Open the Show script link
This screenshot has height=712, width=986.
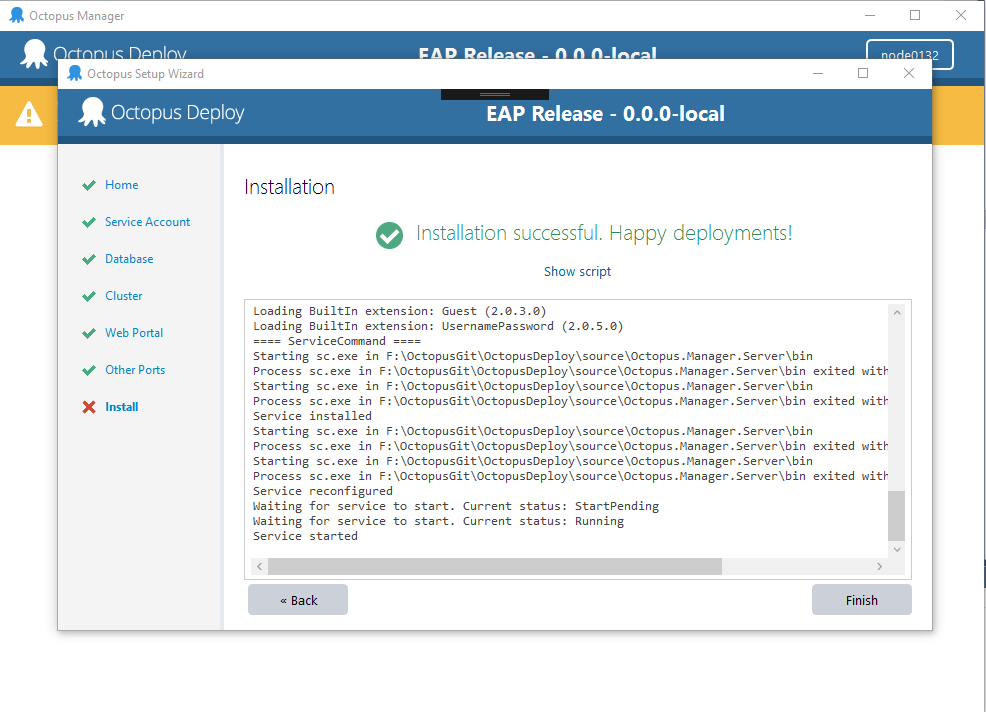click(x=577, y=271)
